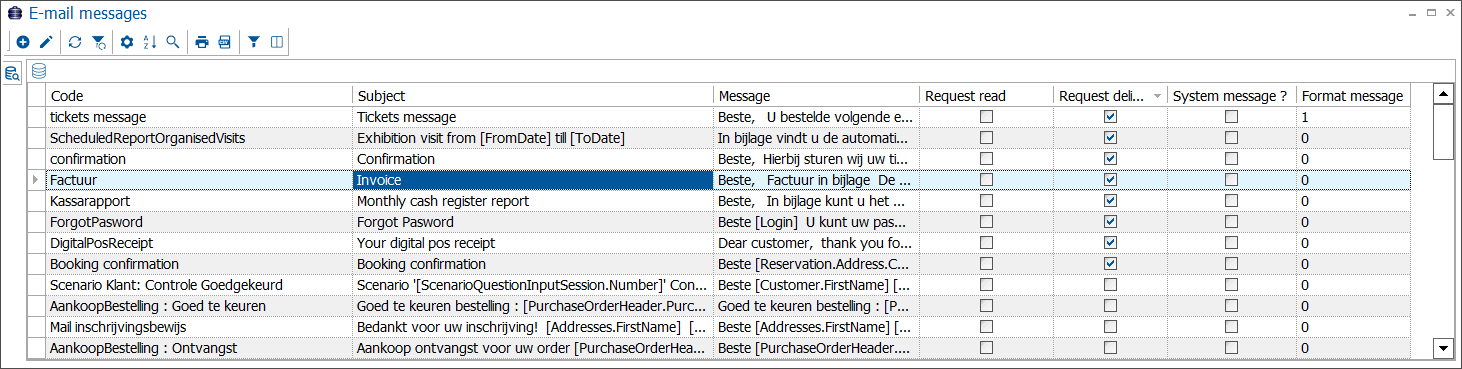This screenshot has width=1462, height=369.
Task: Sort by Request read column header
Action: click(987, 96)
